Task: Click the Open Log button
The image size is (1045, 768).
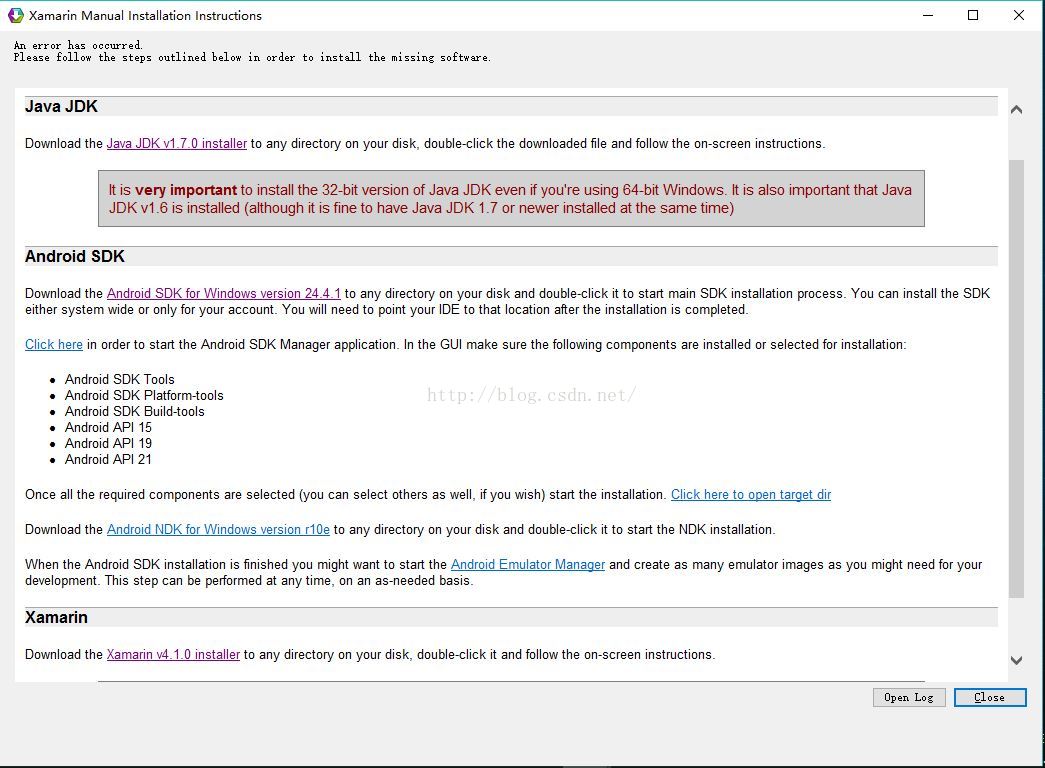Action: (909, 697)
